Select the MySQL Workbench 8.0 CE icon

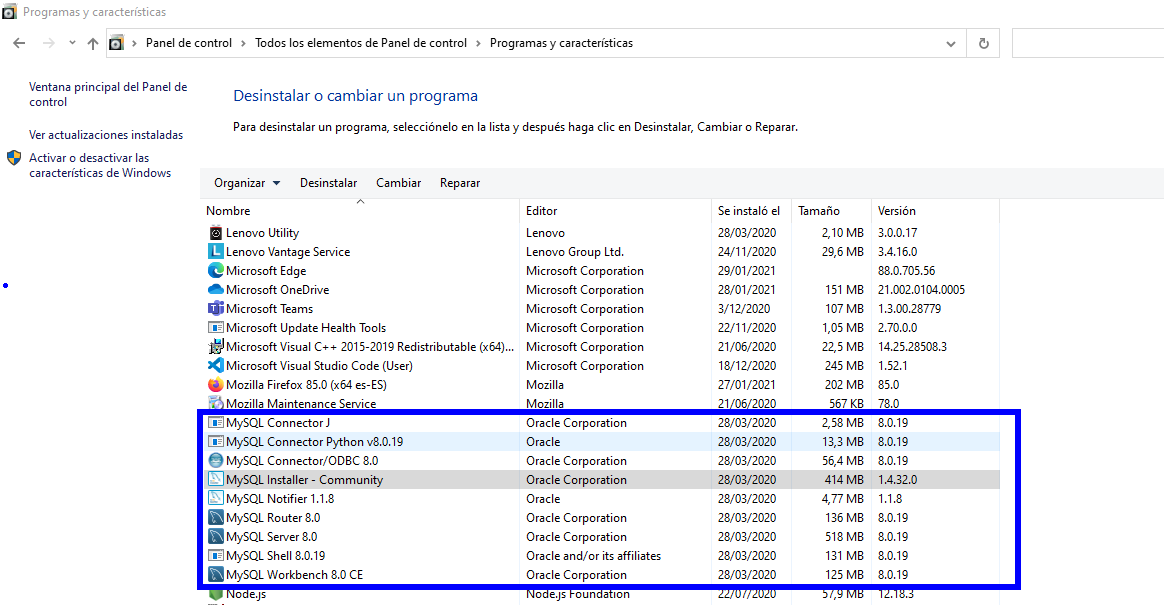point(215,575)
